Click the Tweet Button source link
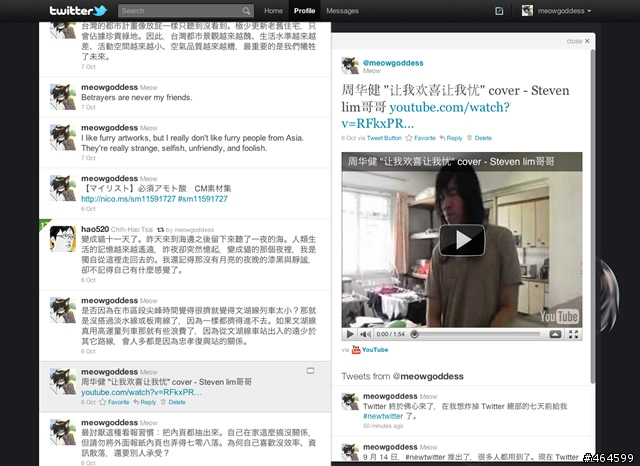640x466 pixels. coord(384,138)
